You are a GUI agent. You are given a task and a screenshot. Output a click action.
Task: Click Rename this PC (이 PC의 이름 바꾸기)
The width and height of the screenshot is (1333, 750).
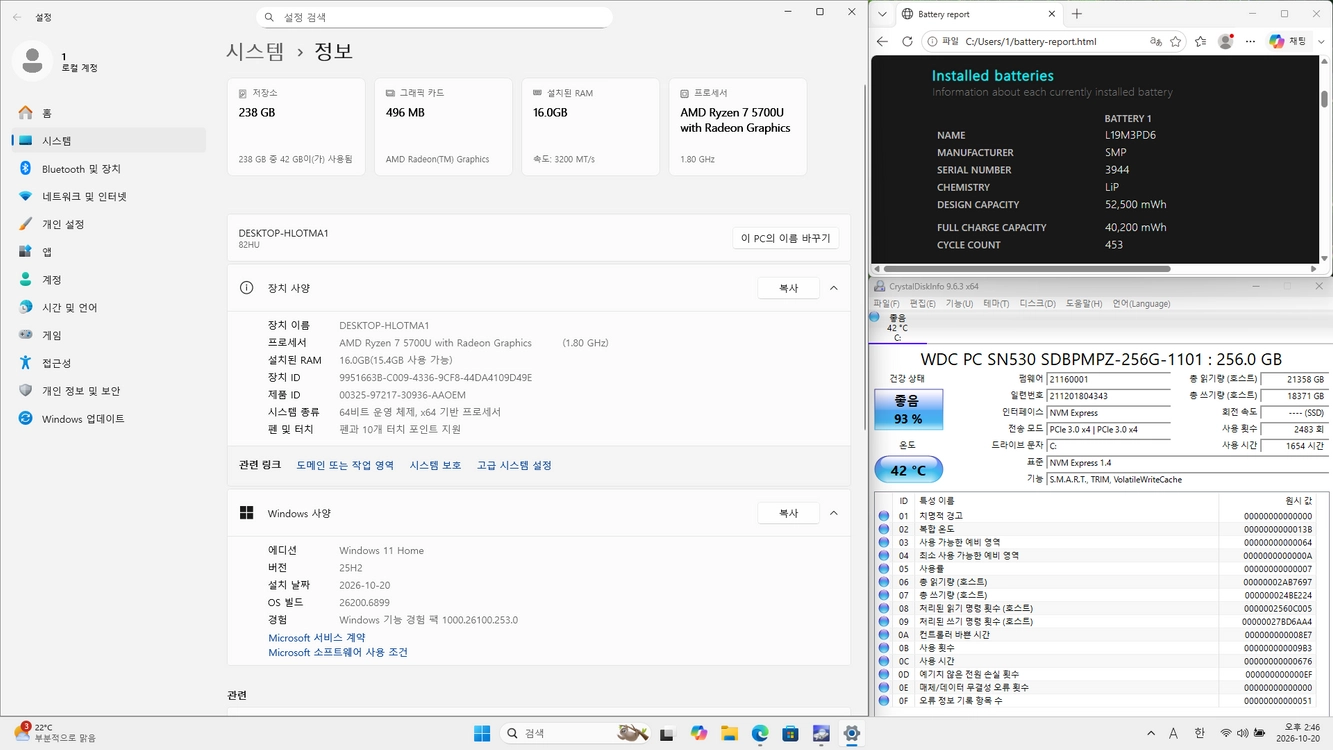coord(785,239)
